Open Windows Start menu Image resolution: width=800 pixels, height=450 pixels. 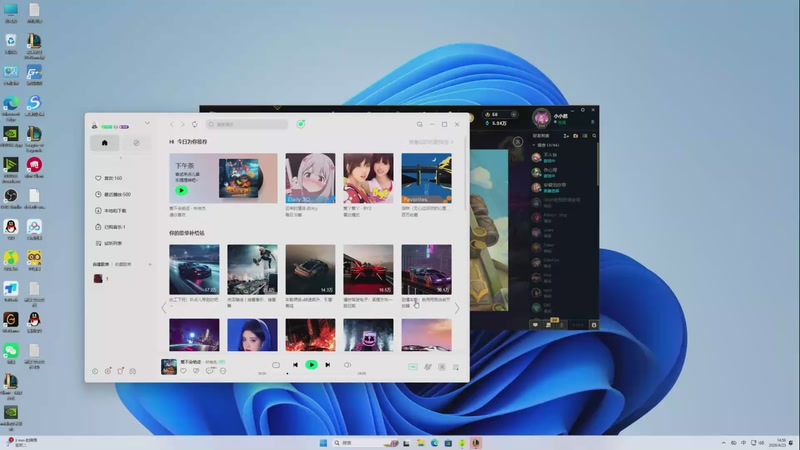[323, 443]
